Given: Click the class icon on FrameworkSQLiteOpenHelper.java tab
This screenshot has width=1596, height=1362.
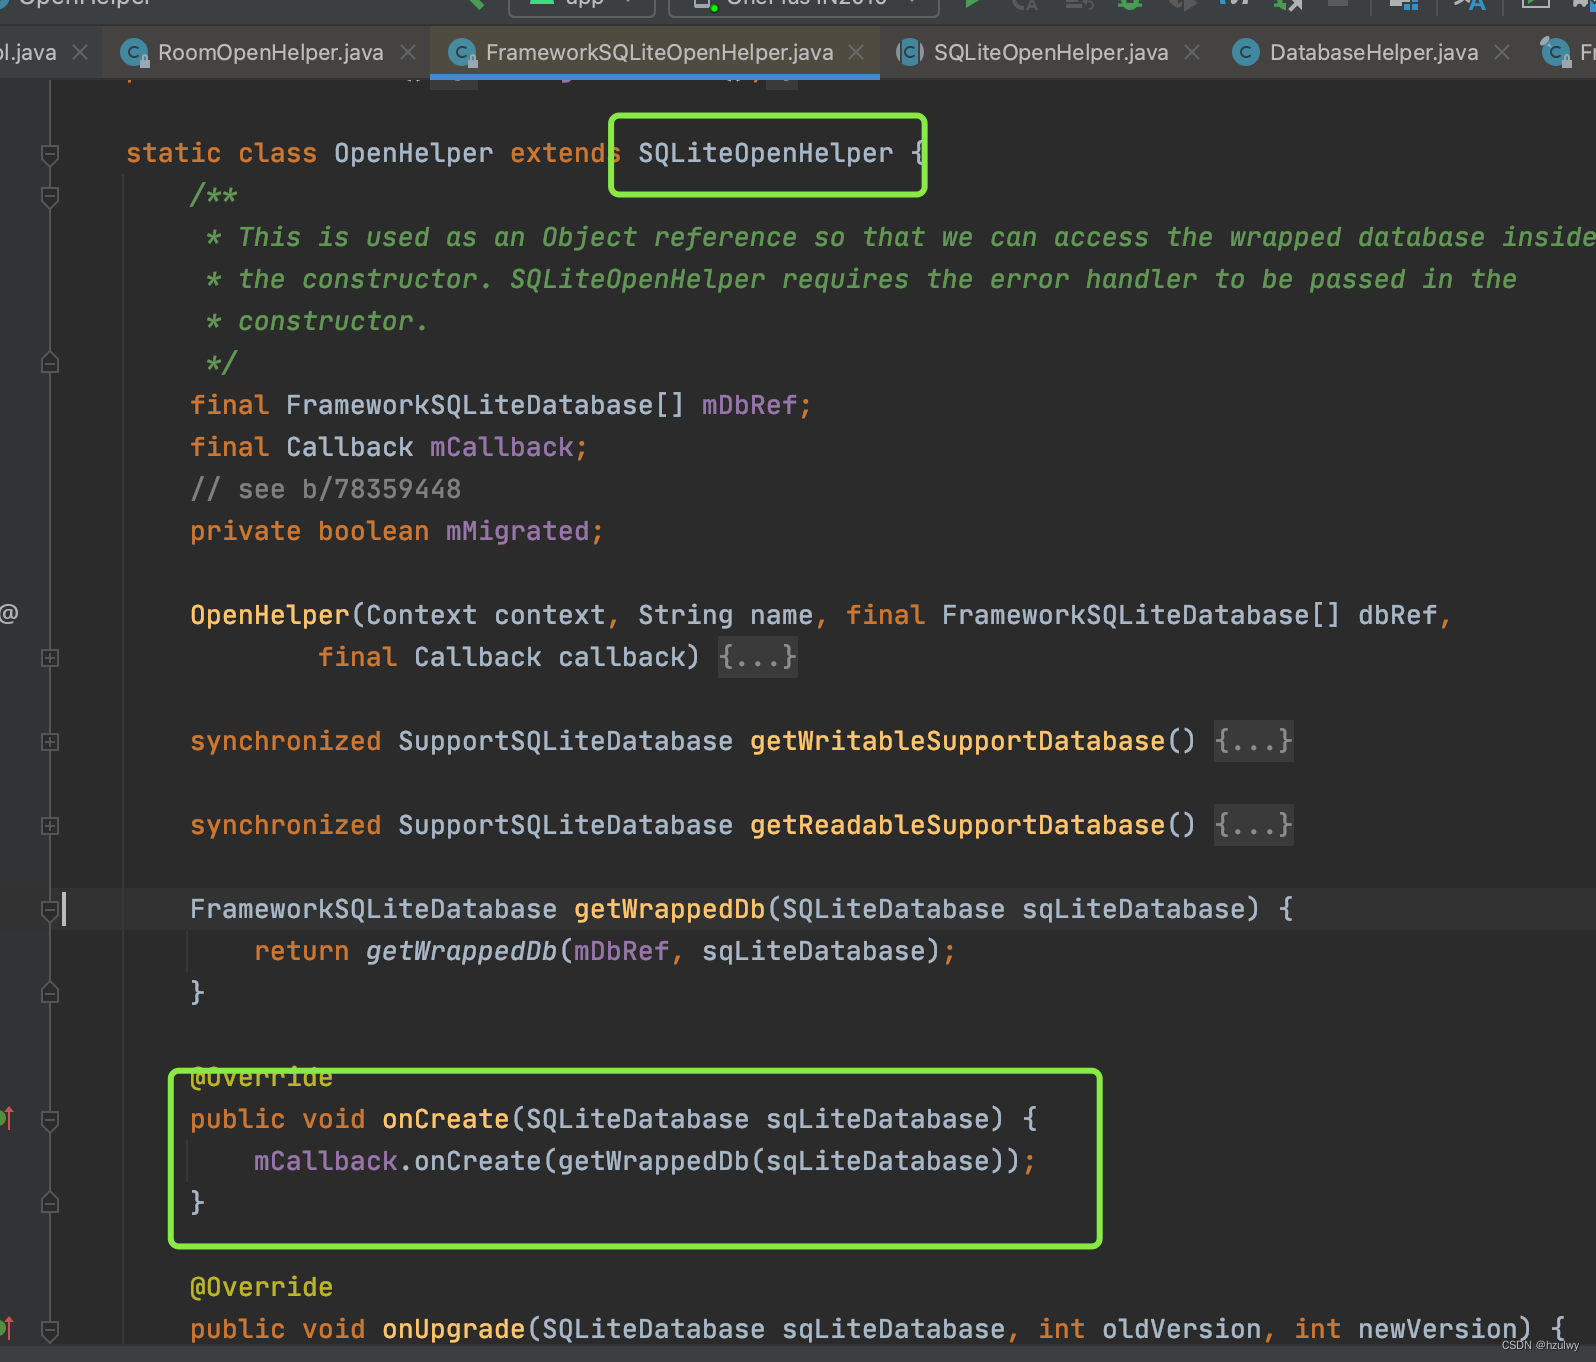Looking at the screenshot, I should point(462,52).
